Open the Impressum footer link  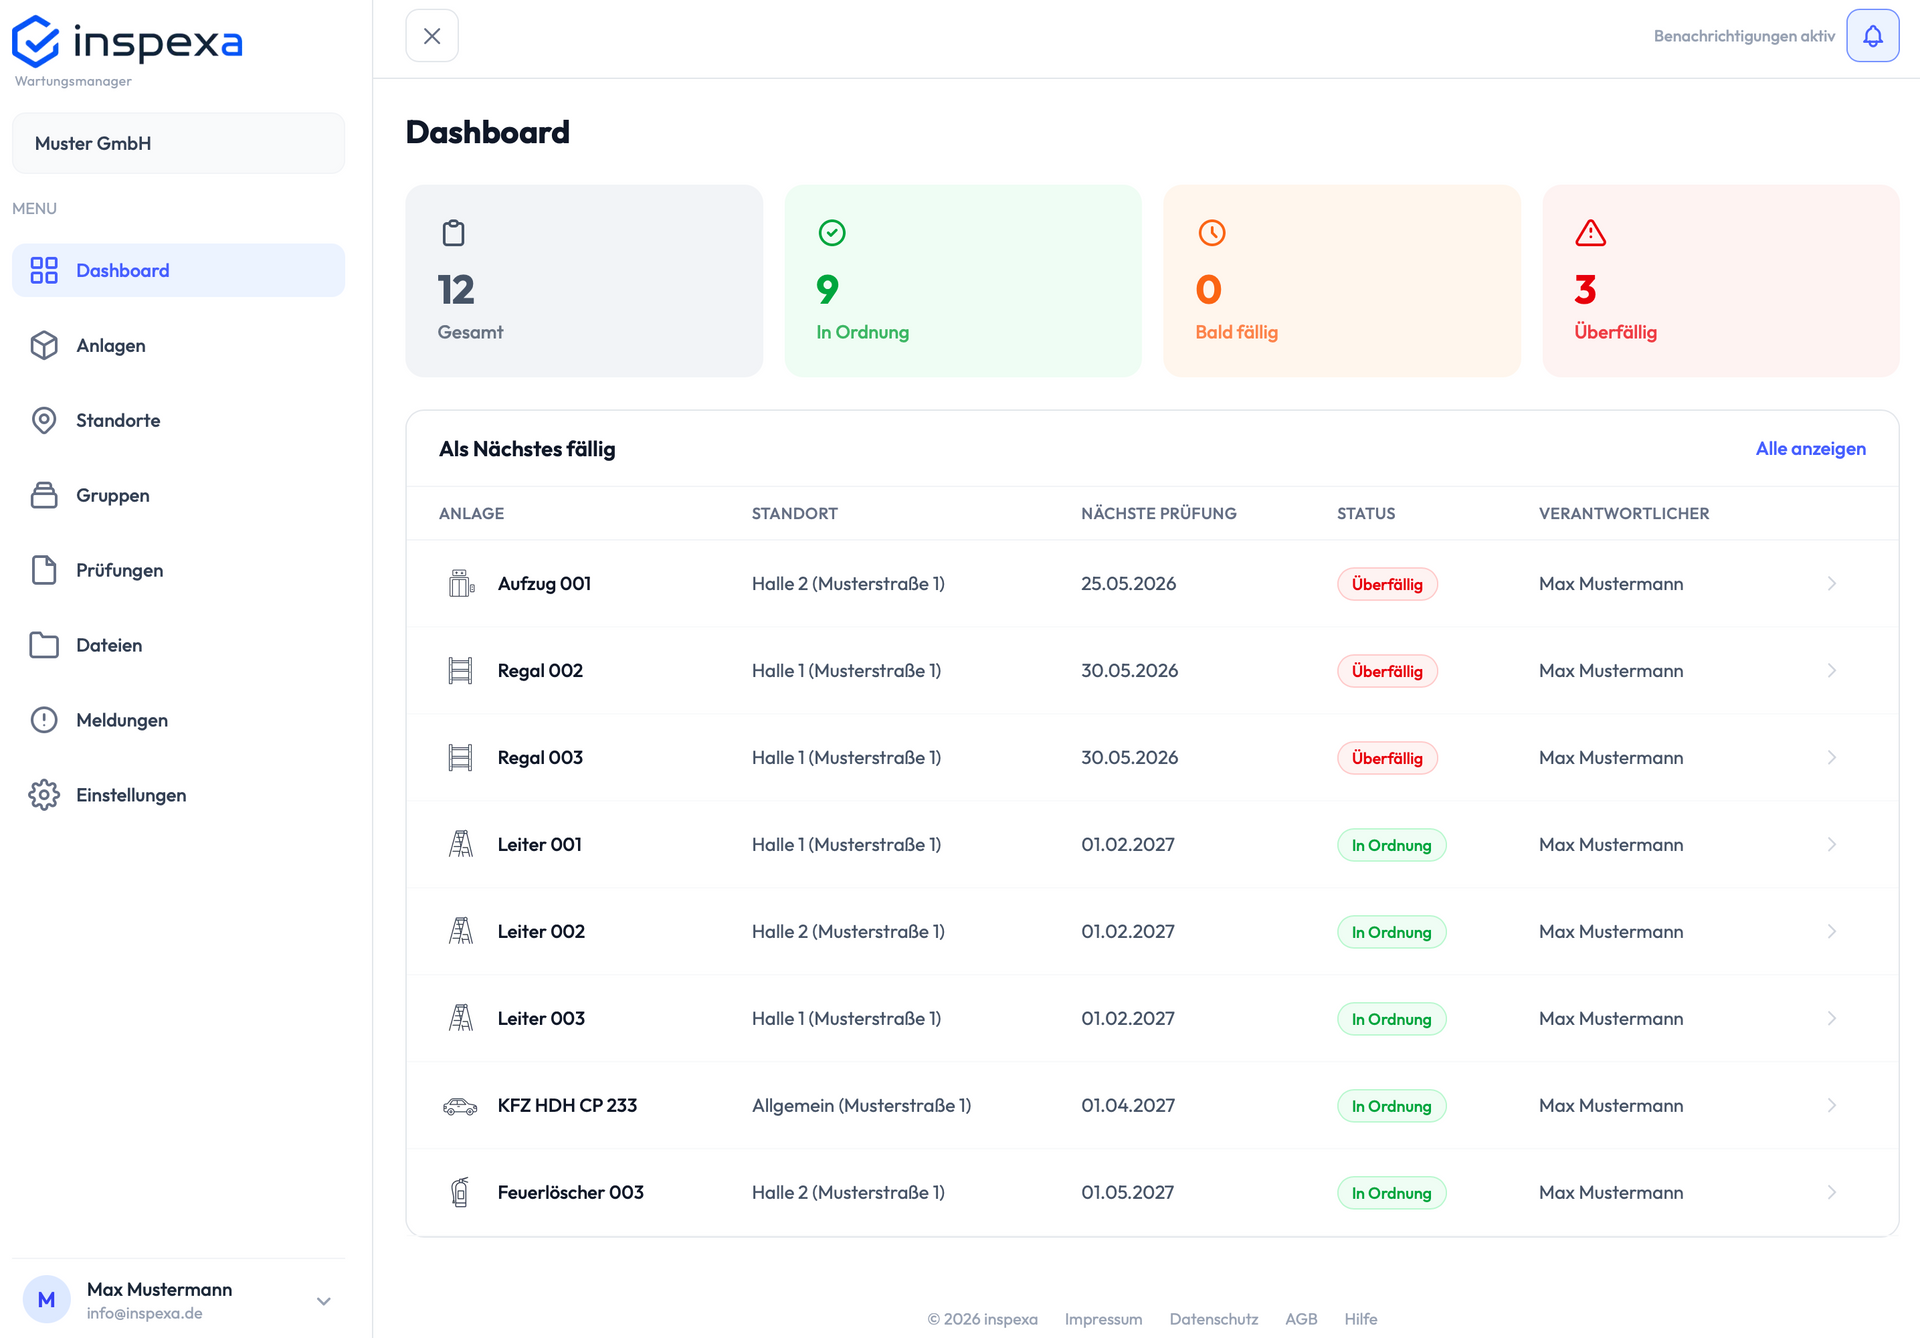pyautogui.click(x=1103, y=1319)
